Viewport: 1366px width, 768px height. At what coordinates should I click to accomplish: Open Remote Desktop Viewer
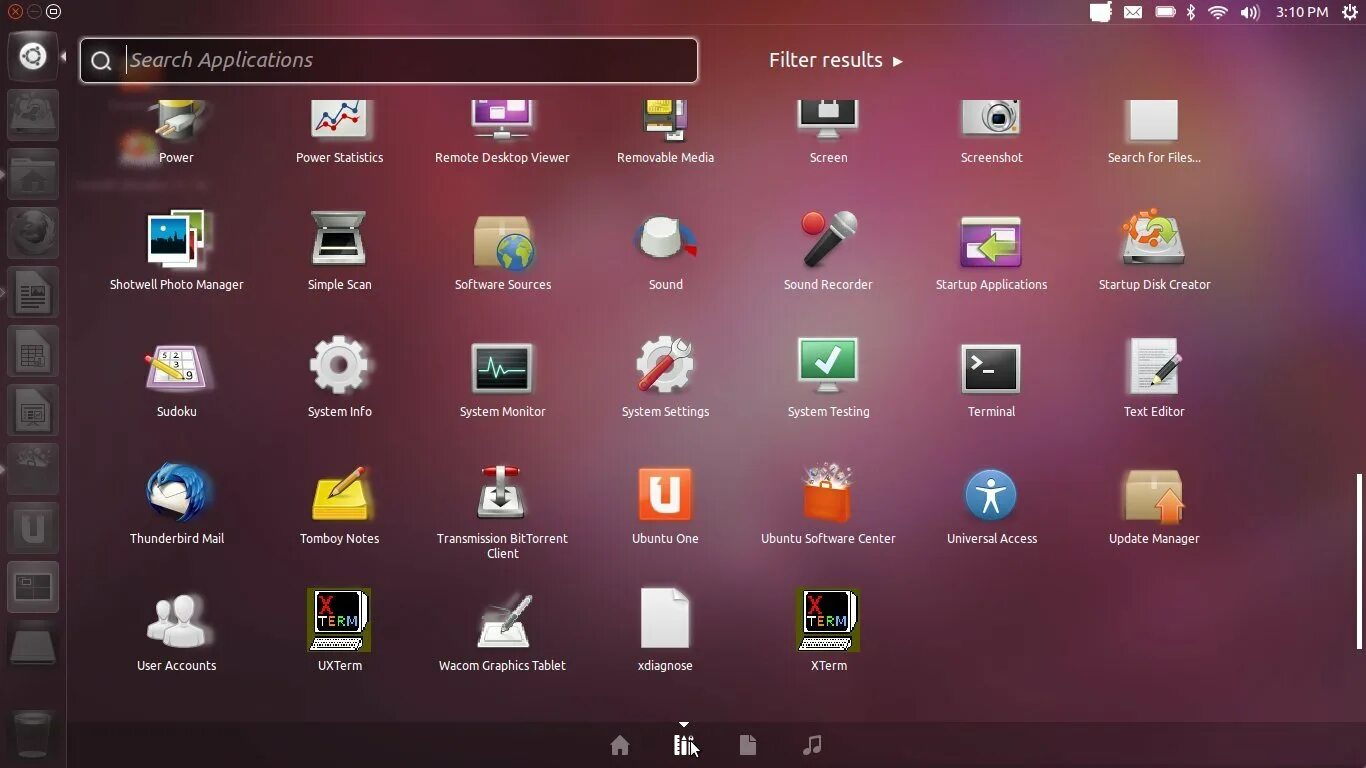502,132
